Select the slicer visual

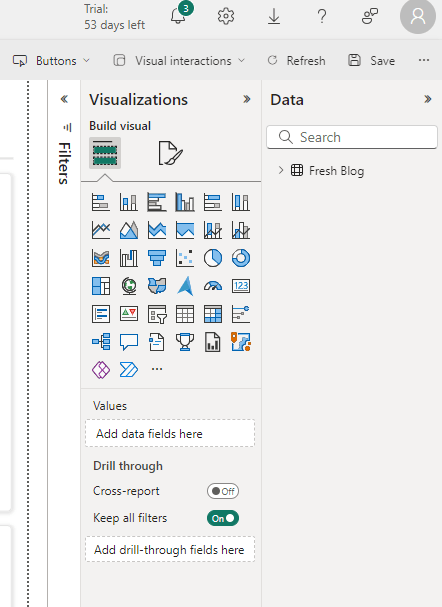pyautogui.click(x=157, y=314)
